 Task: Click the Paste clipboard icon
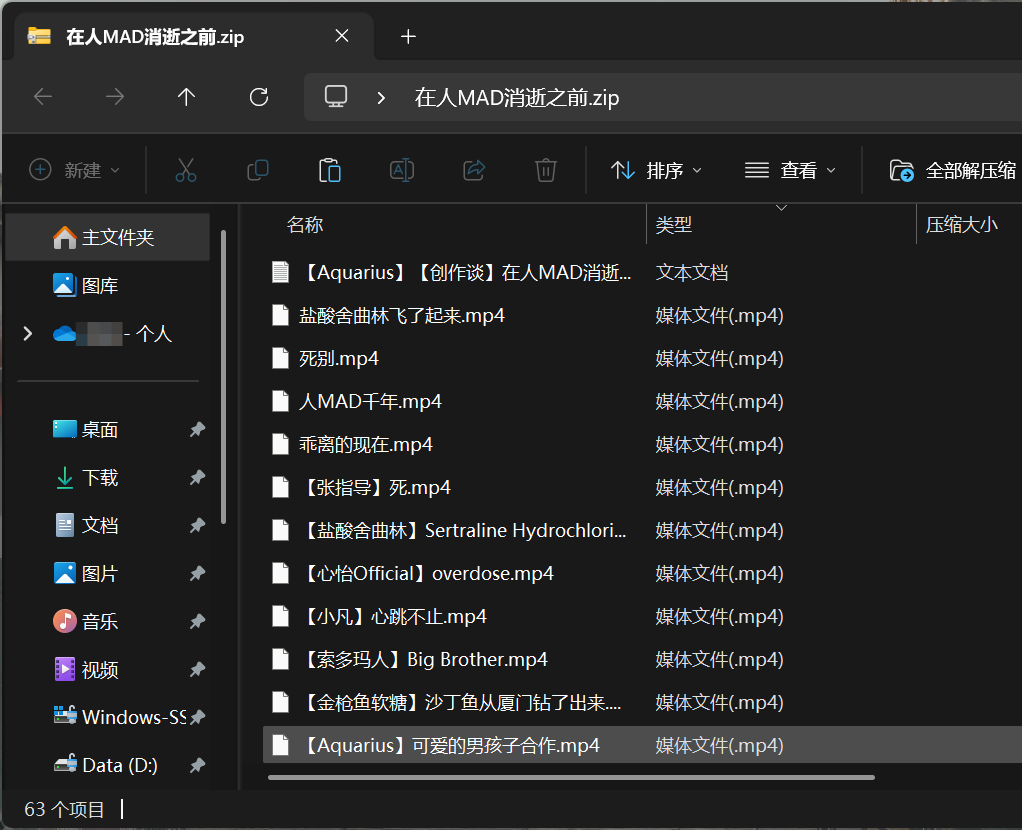330,171
